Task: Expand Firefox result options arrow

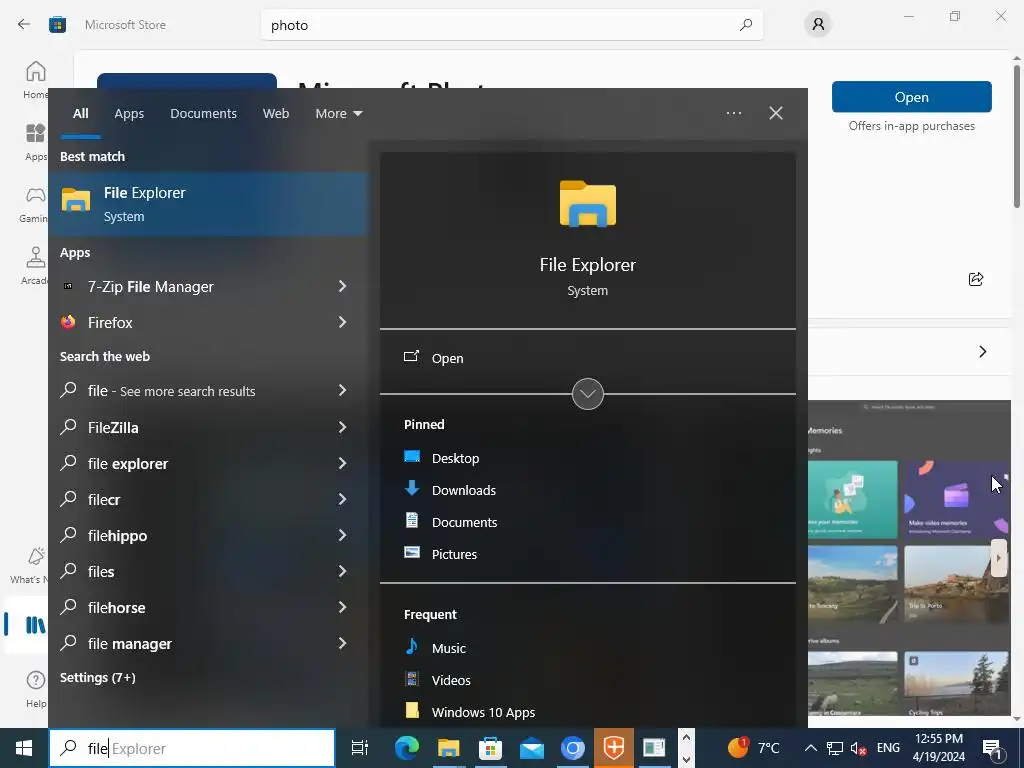Action: pyautogui.click(x=342, y=322)
